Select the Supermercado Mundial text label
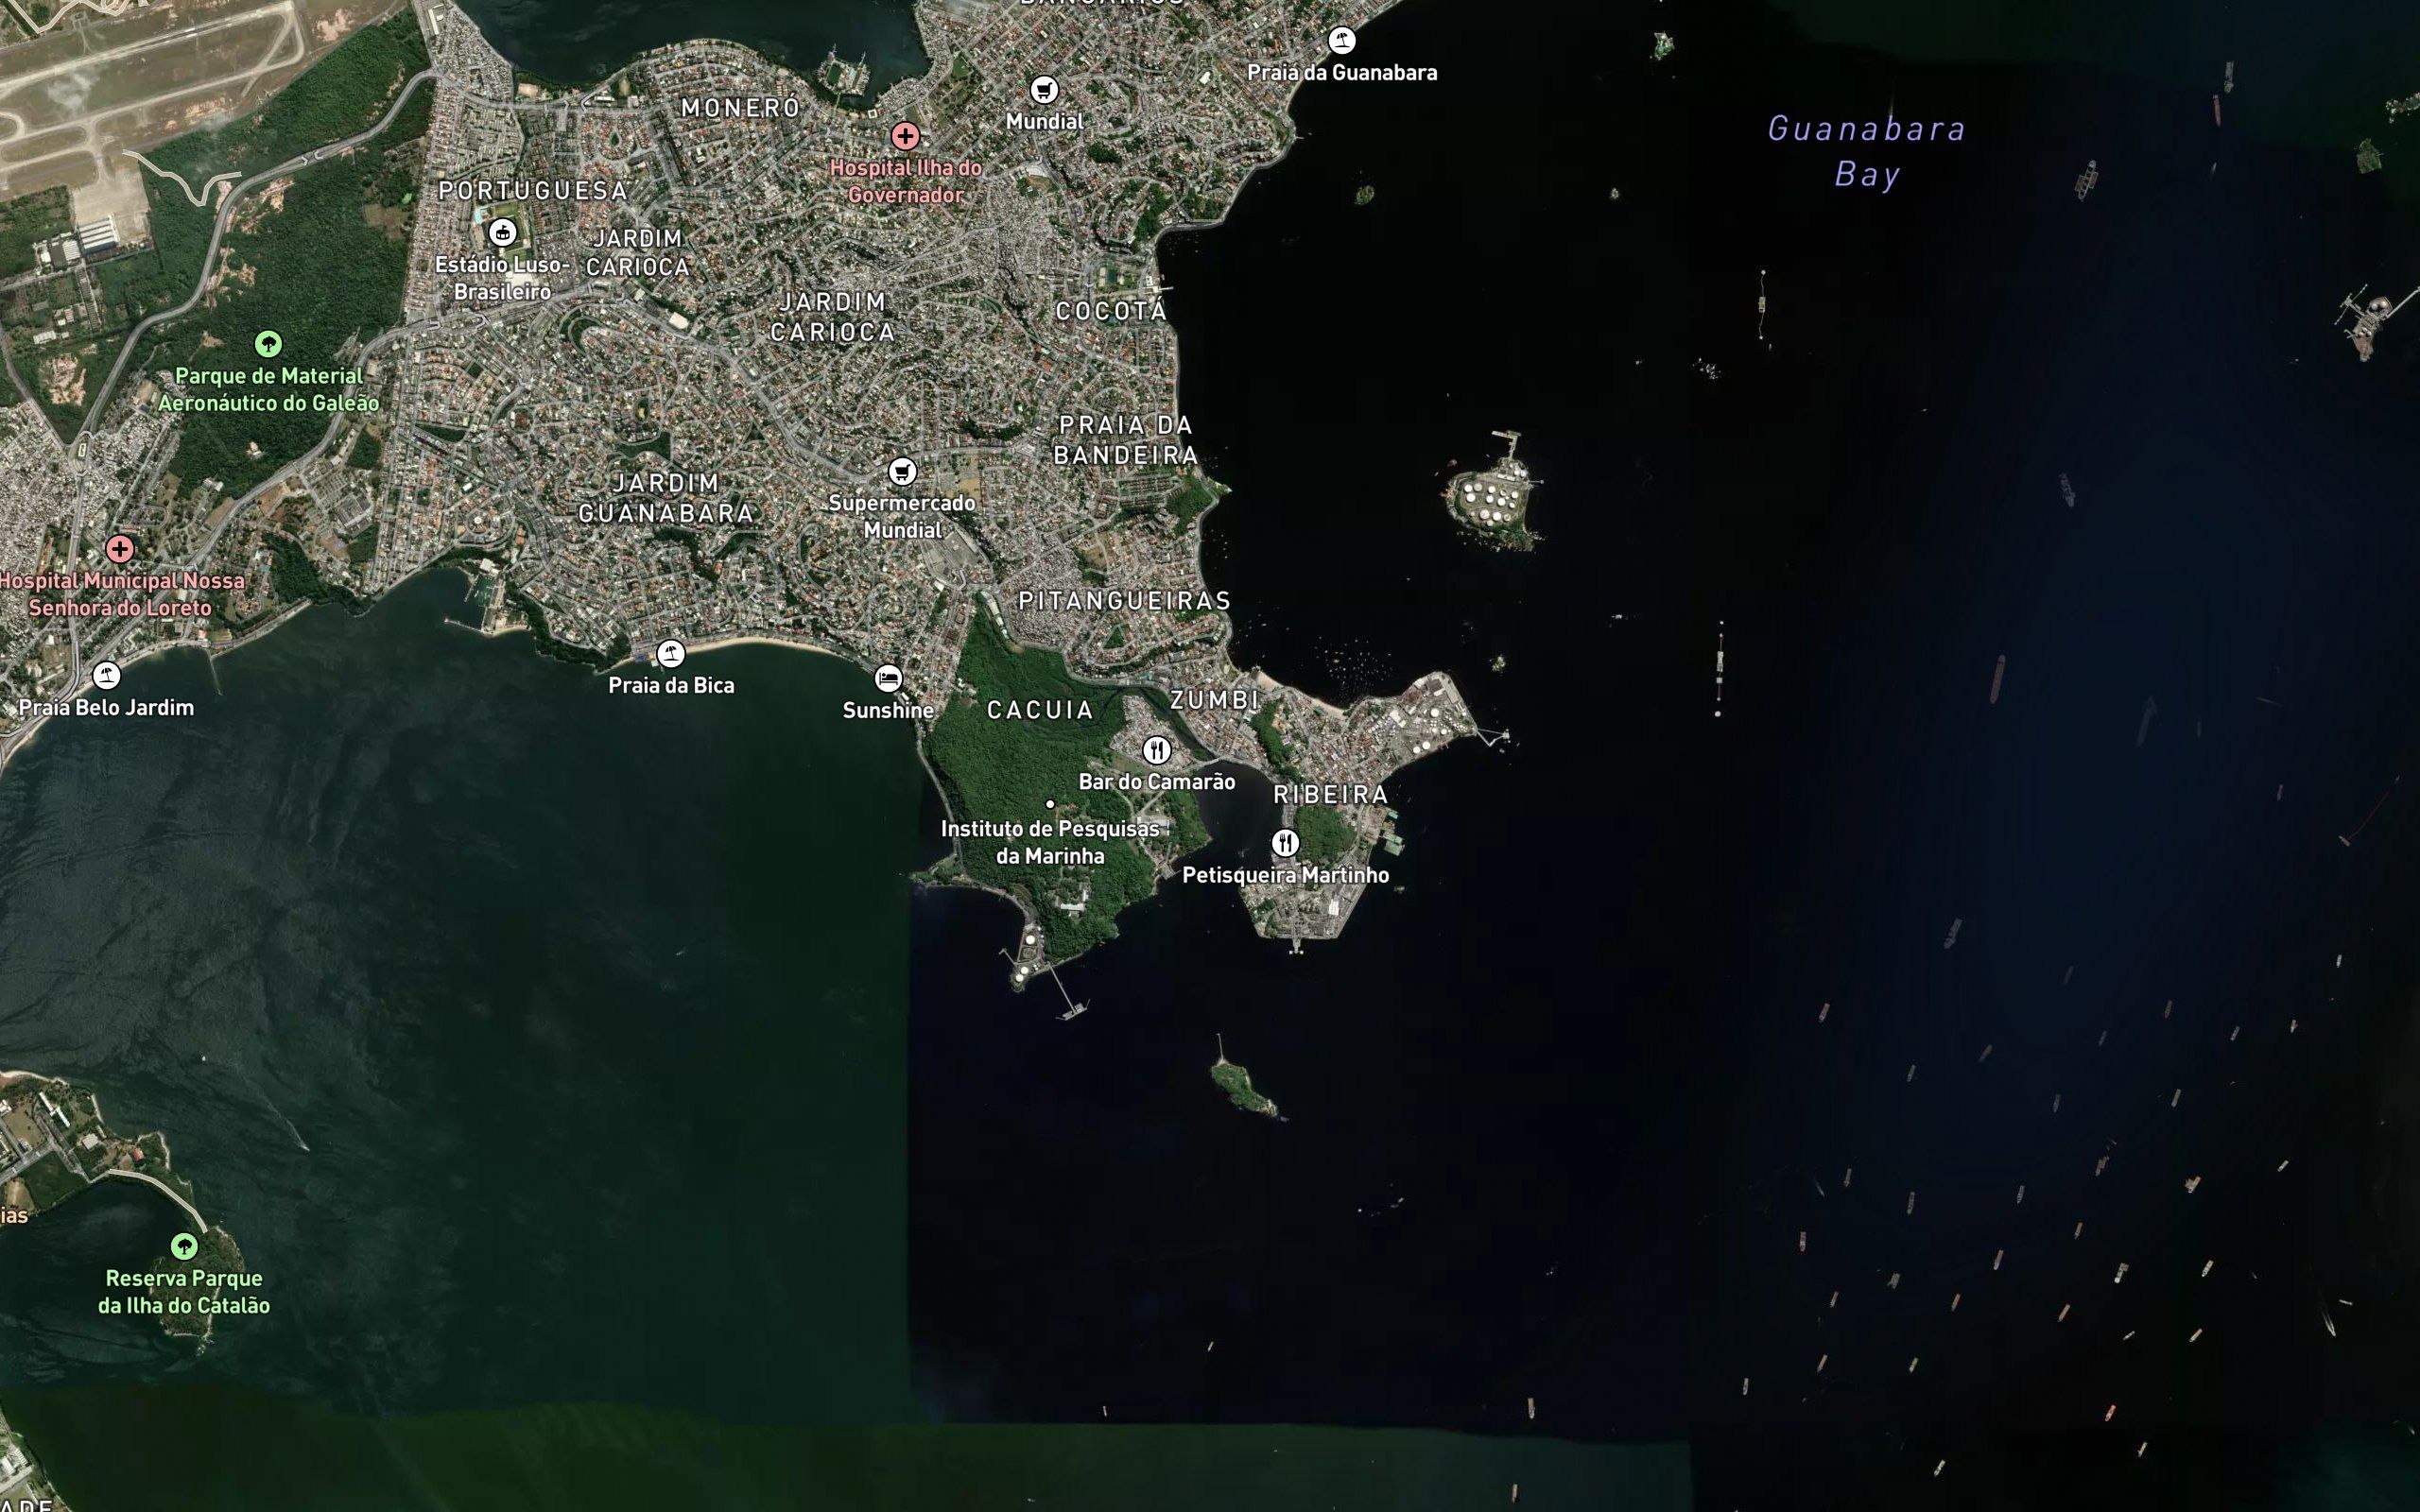 coord(902,516)
